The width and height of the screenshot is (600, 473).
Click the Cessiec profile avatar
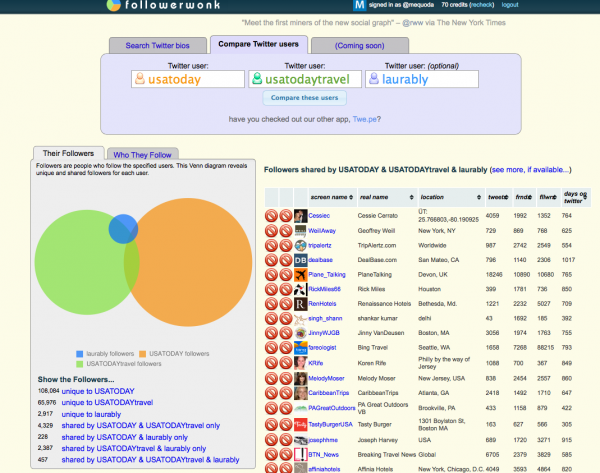point(300,216)
